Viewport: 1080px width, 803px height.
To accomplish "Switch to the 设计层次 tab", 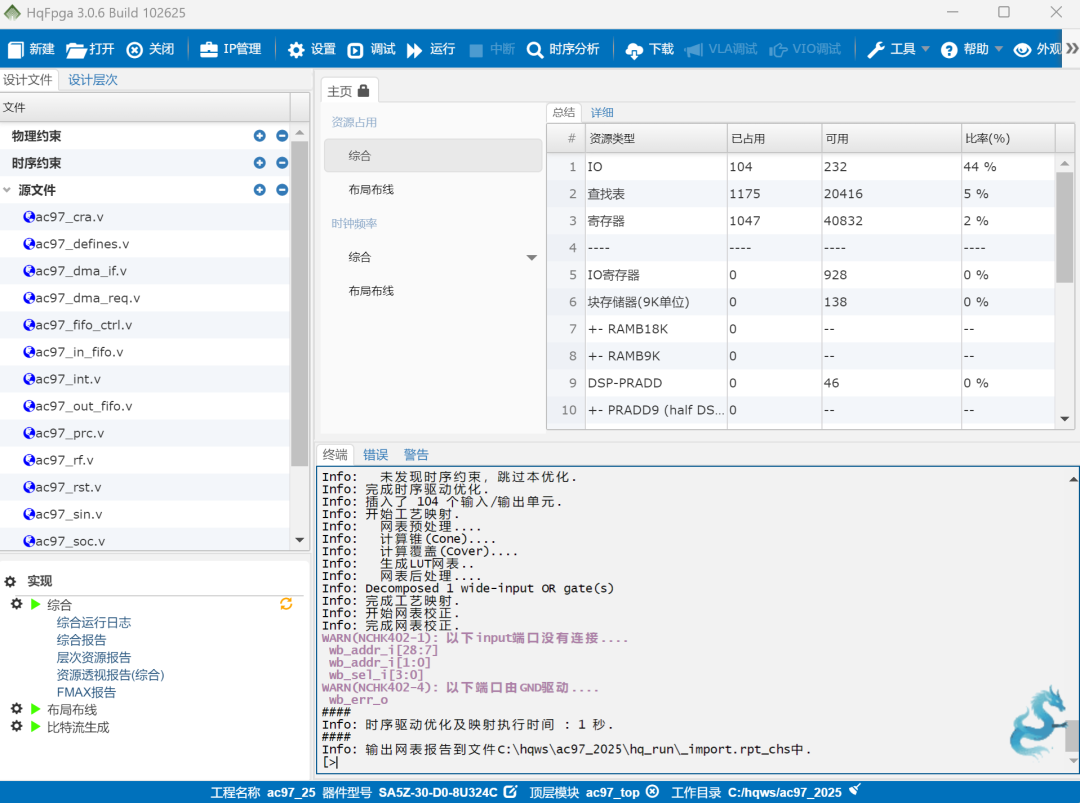I will [x=93, y=80].
